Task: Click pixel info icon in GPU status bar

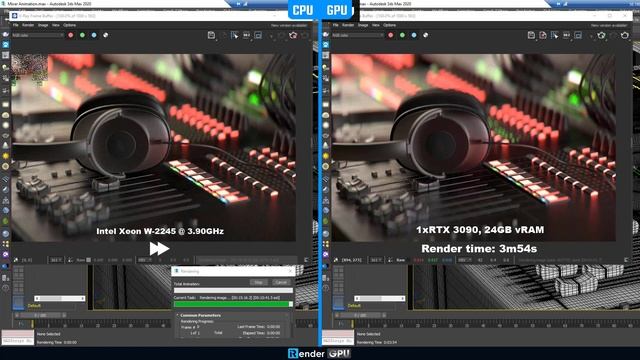Action: coord(336,260)
